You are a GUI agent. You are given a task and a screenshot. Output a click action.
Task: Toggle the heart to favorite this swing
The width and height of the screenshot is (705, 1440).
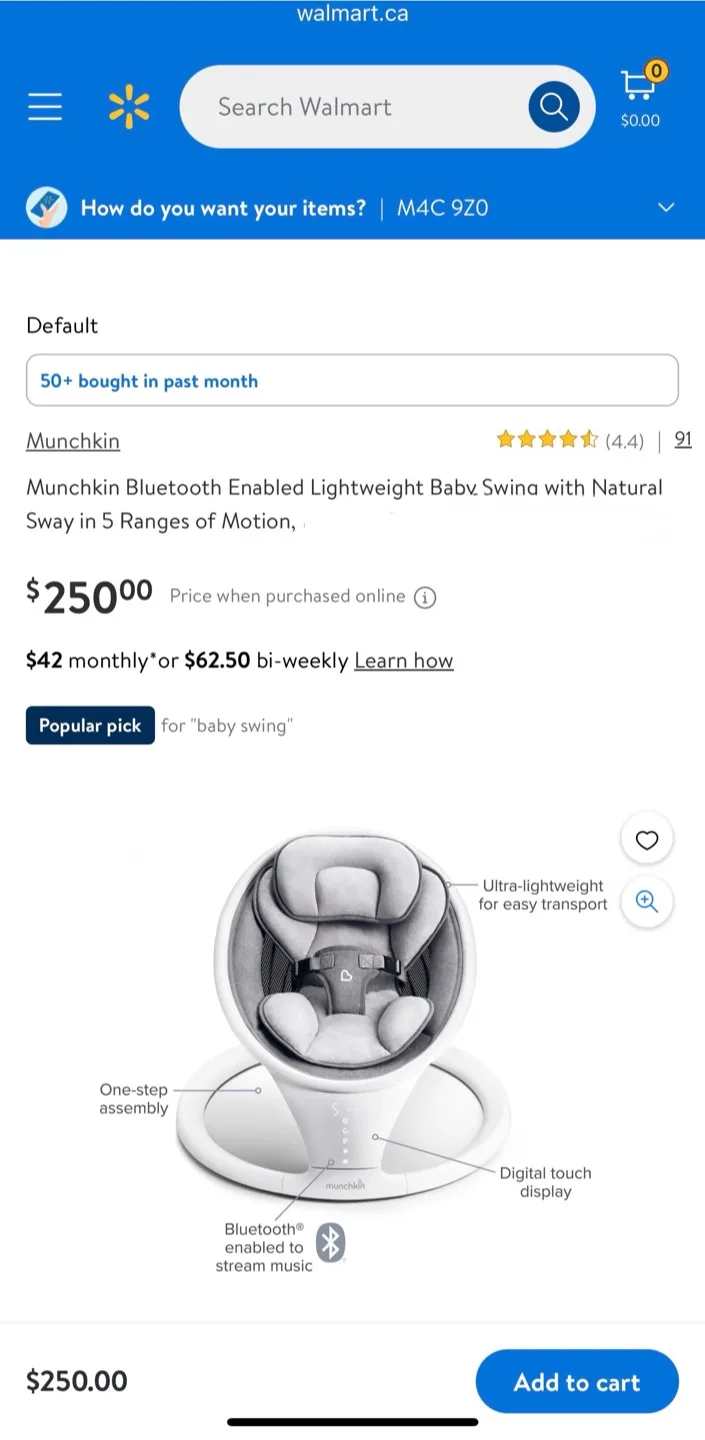tap(646, 838)
